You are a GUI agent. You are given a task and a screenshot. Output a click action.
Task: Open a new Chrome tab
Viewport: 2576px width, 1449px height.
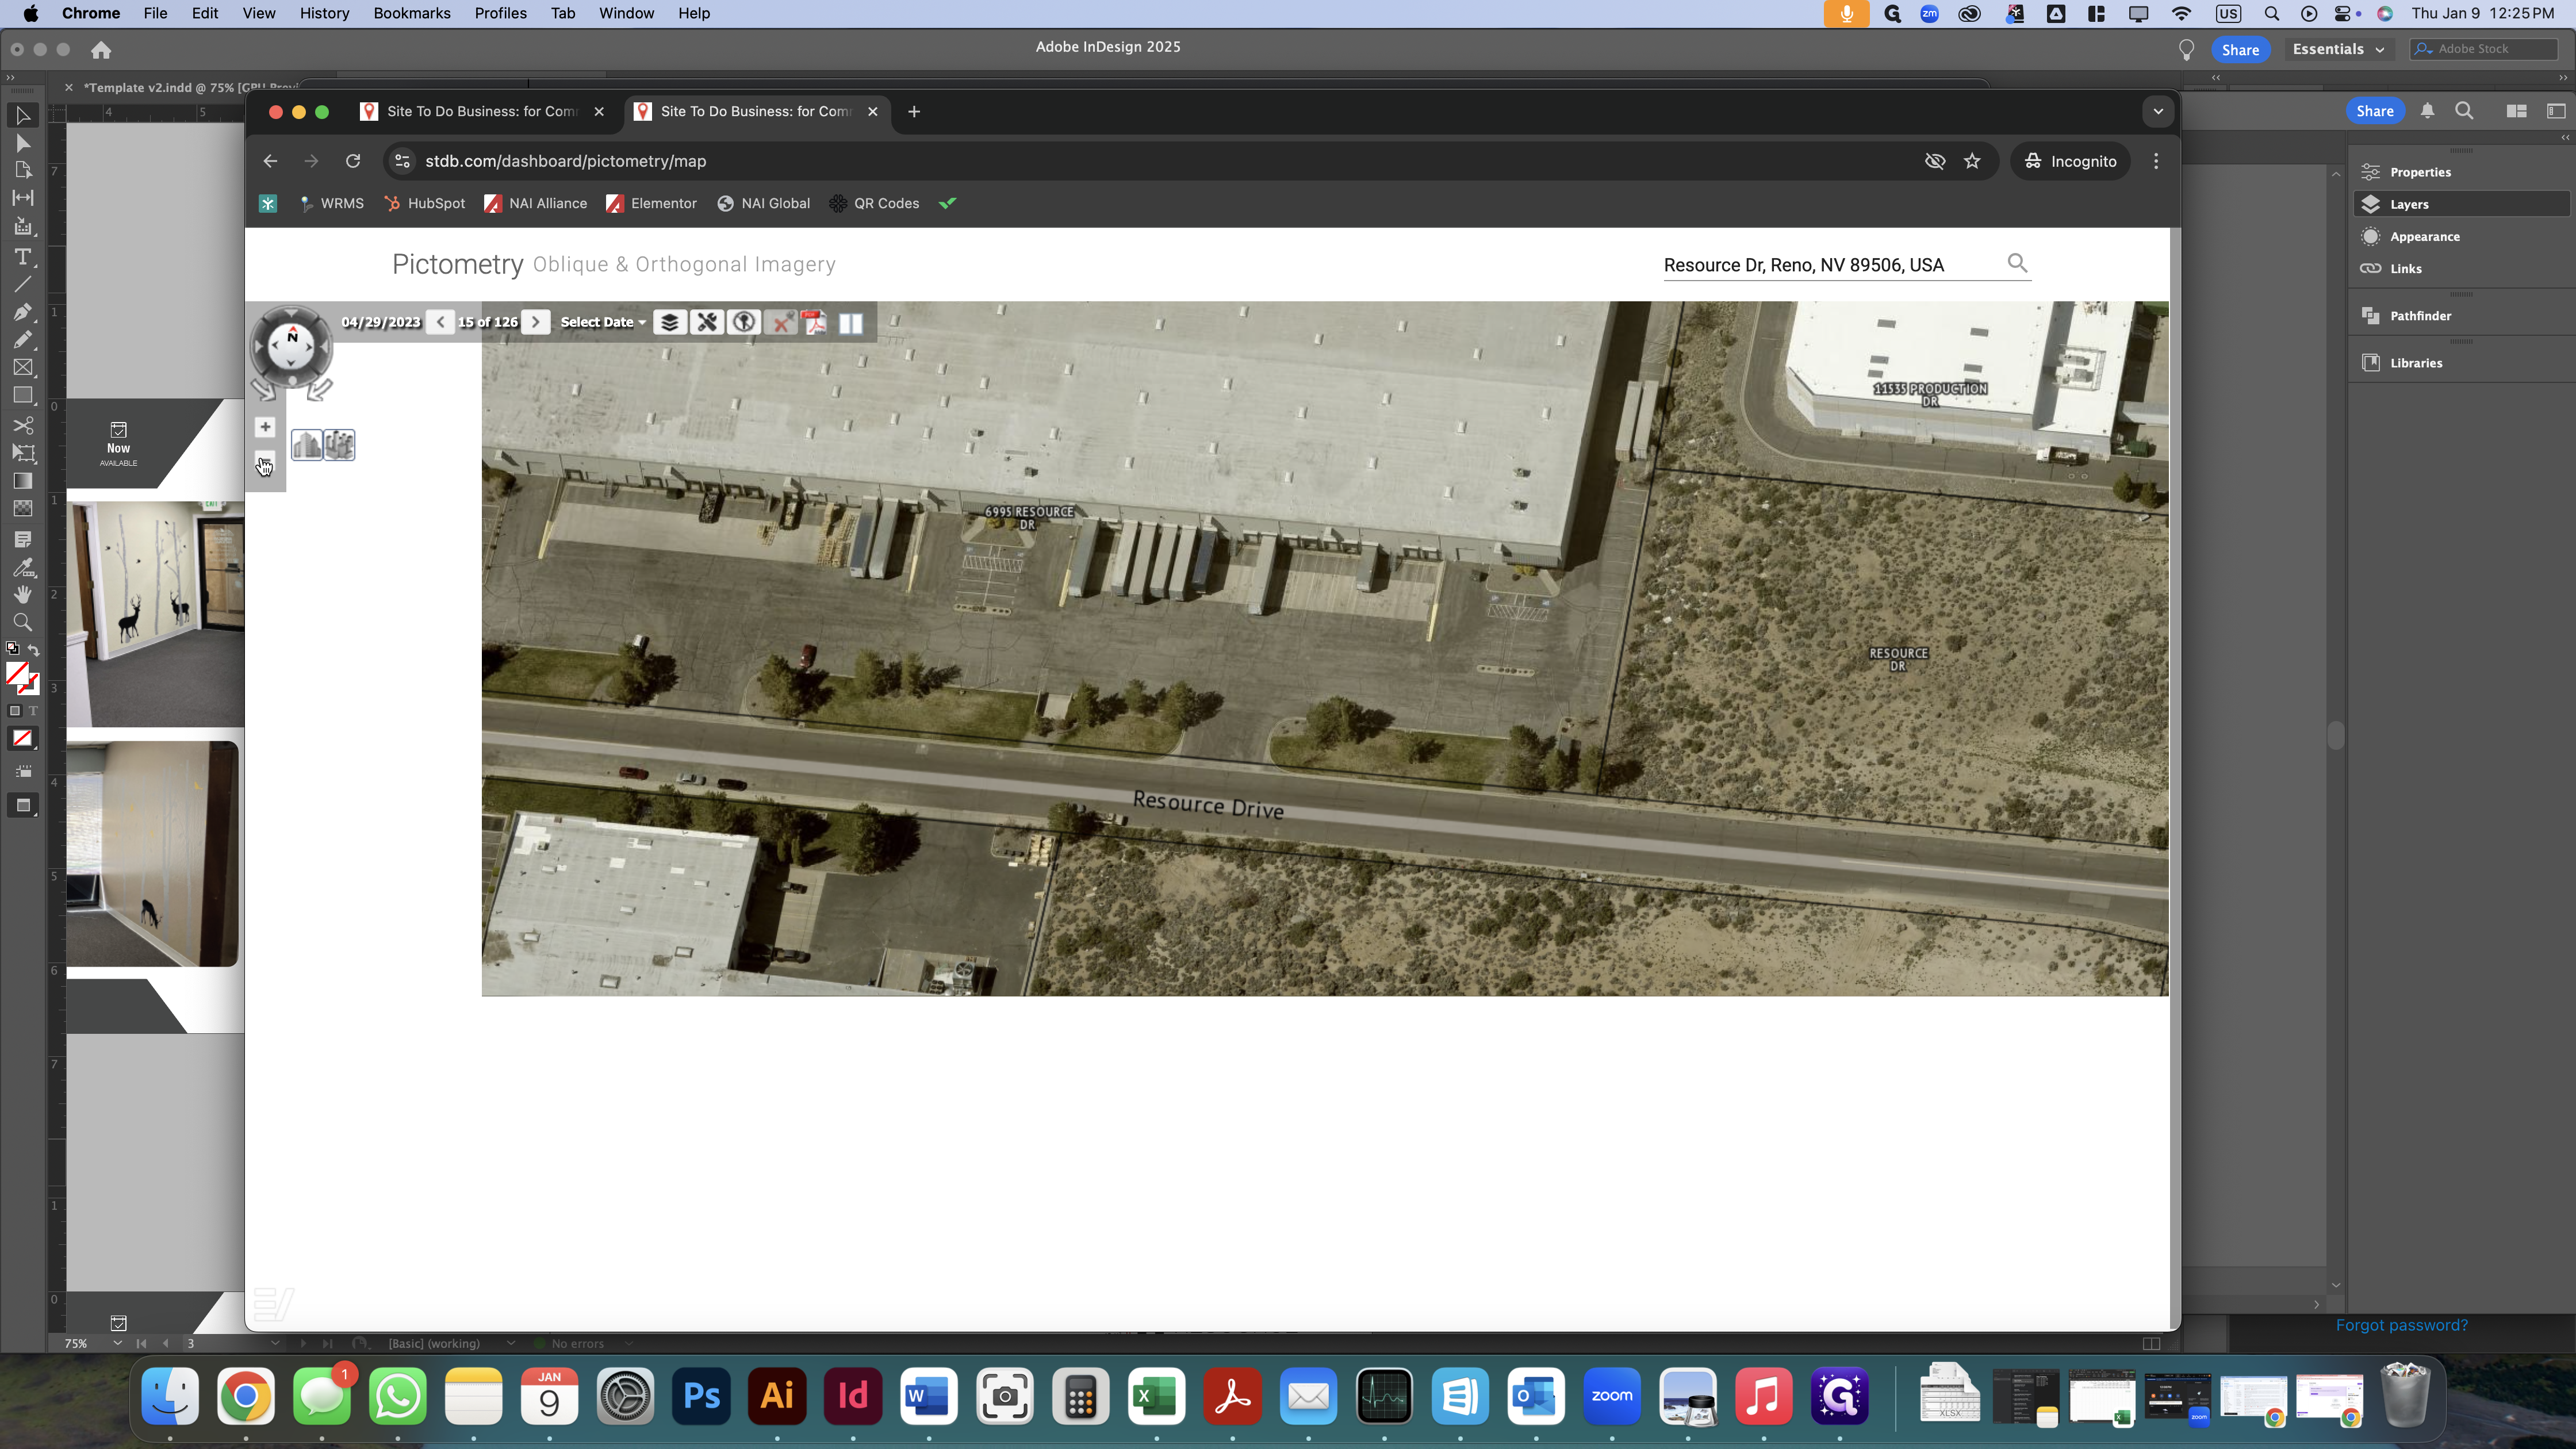click(914, 111)
